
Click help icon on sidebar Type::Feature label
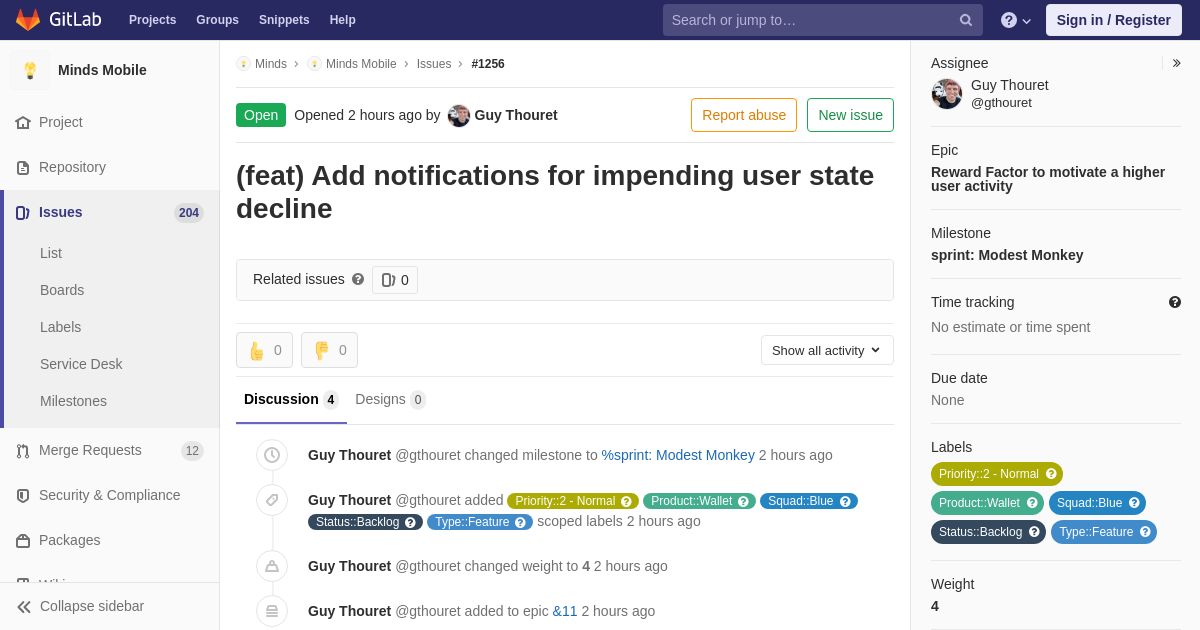(1145, 532)
